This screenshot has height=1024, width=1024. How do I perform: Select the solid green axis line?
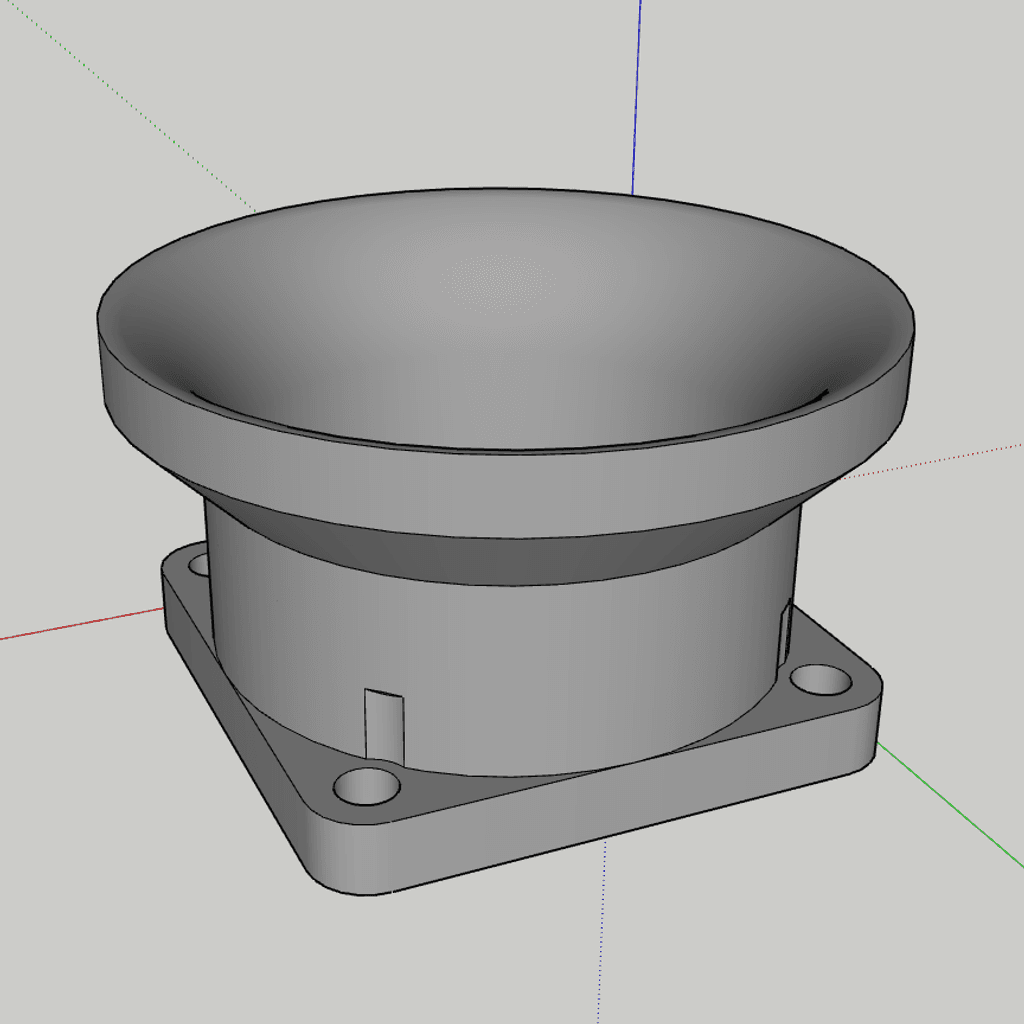950,804
